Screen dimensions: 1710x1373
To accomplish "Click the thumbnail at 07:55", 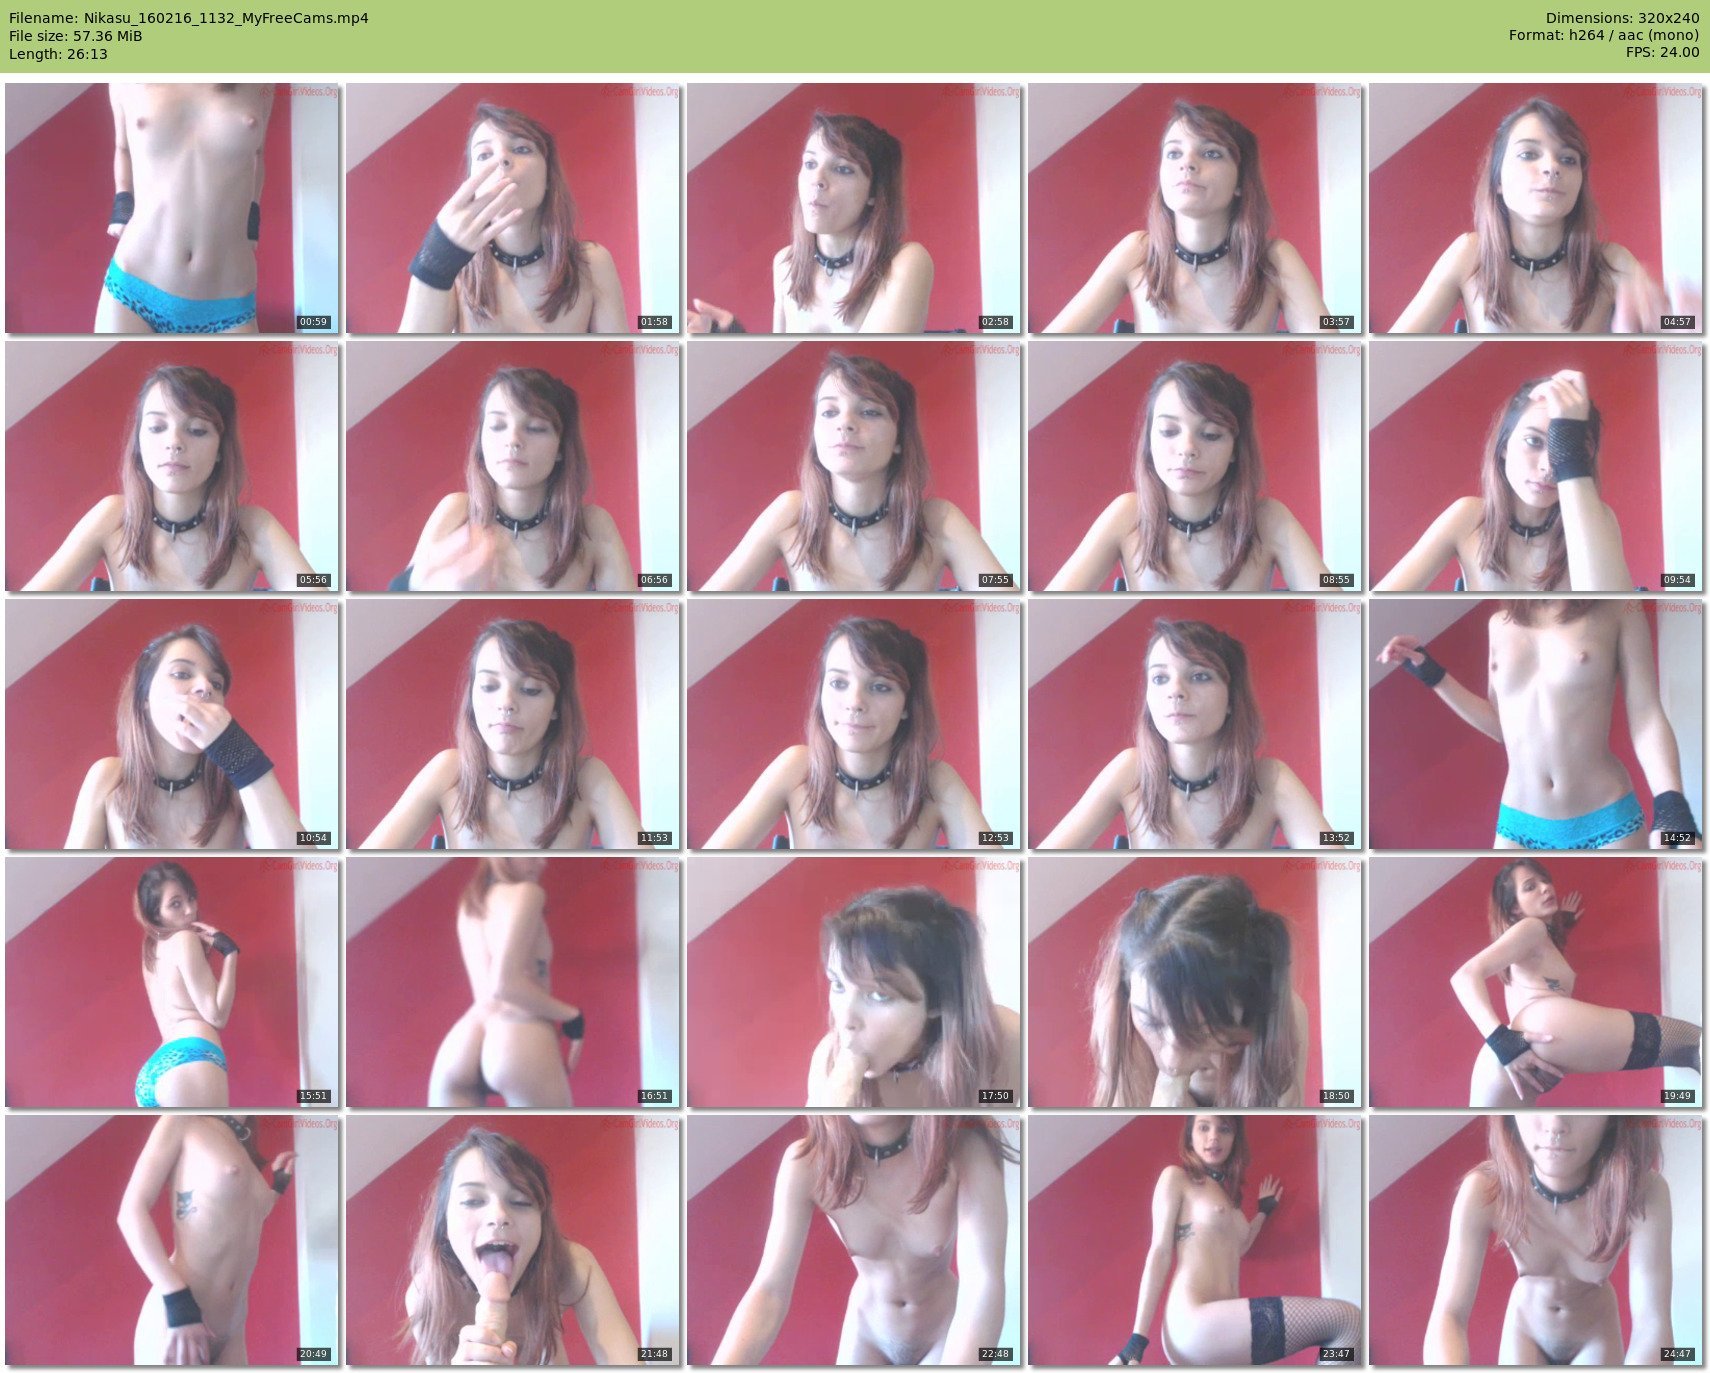I will tap(854, 466).
